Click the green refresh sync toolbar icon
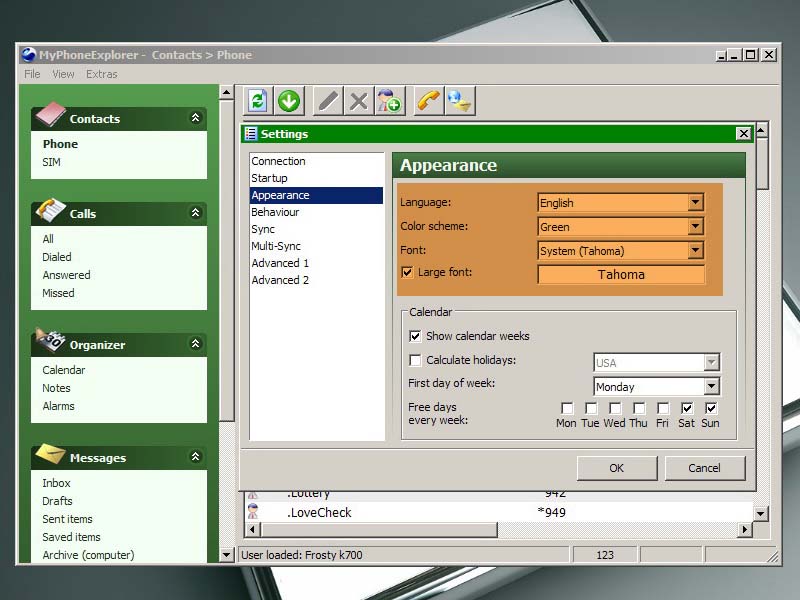Screen dimensions: 800x600 coord(258,101)
